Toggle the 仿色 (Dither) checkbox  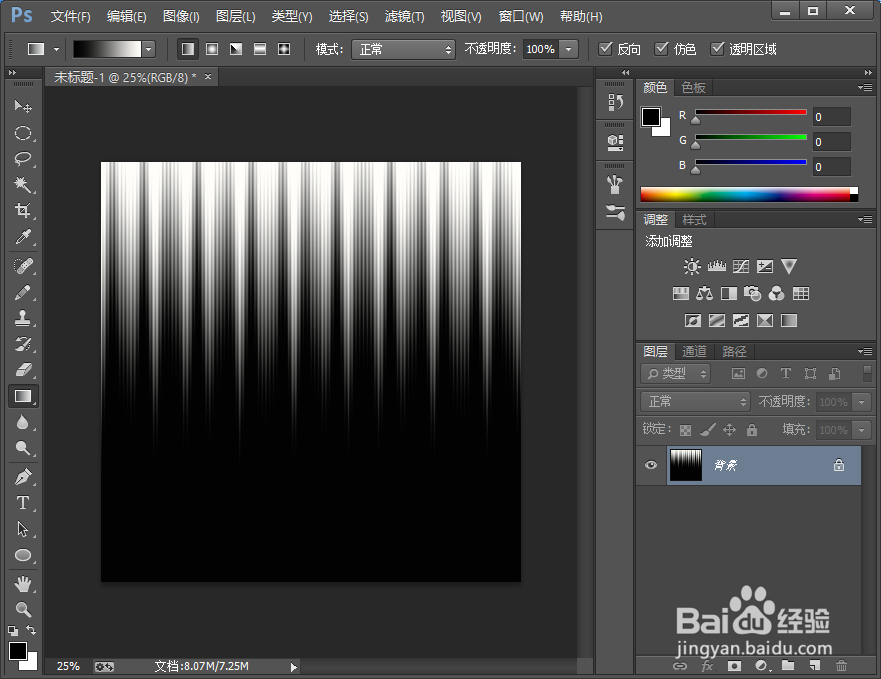(661, 49)
